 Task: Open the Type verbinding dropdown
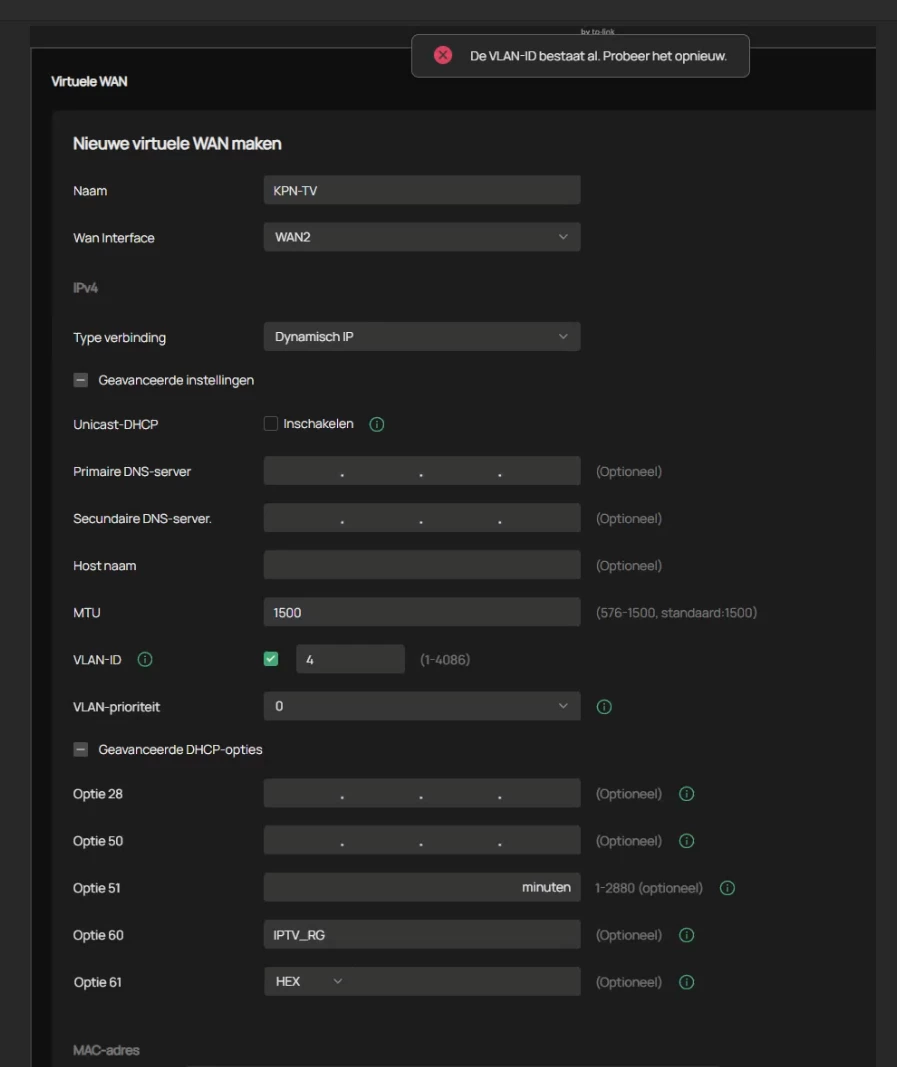[x=421, y=337]
